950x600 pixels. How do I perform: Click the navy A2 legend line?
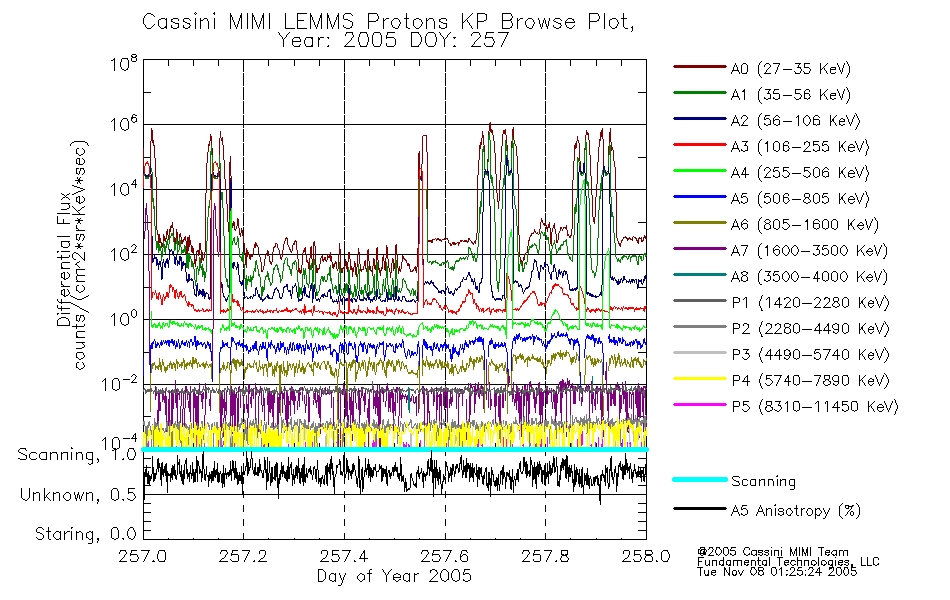699,119
